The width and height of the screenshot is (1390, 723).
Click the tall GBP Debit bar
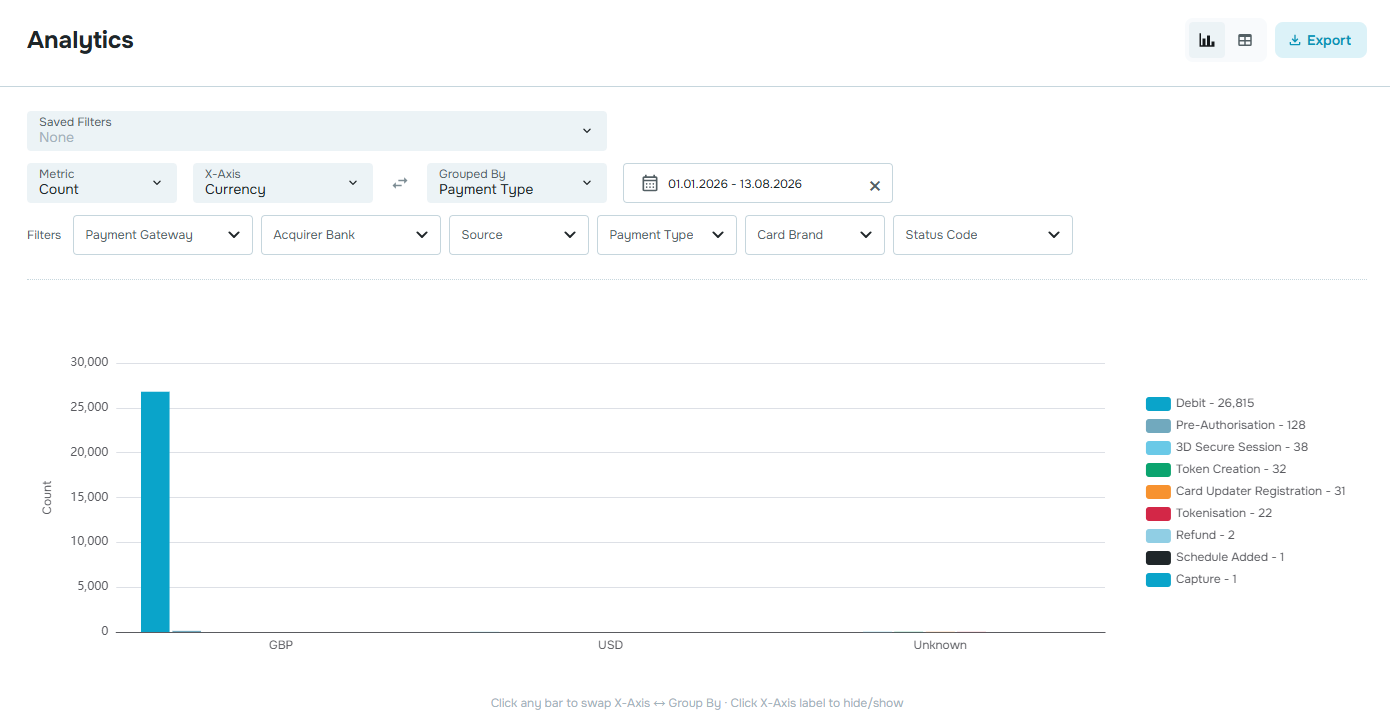point(155,512)
